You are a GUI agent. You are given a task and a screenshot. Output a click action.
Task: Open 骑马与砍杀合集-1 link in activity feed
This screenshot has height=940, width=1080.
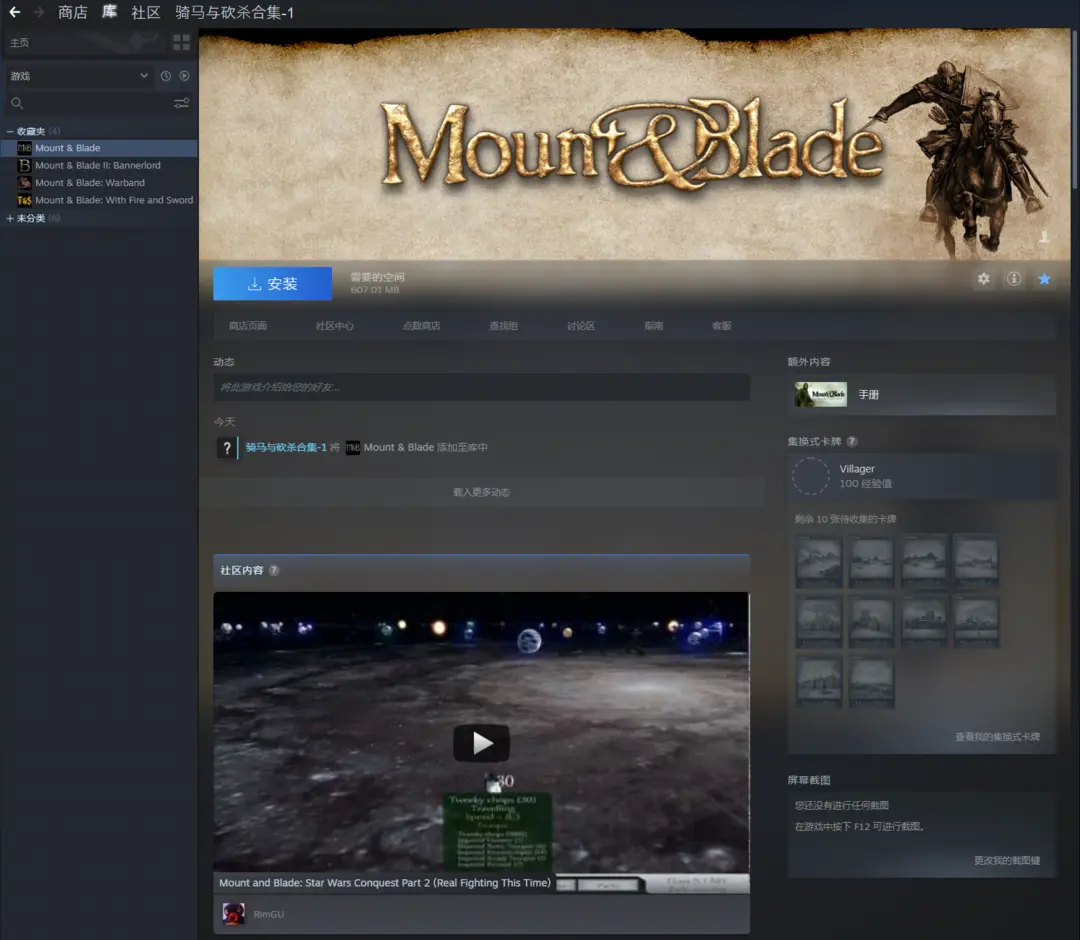coord(286,448)
